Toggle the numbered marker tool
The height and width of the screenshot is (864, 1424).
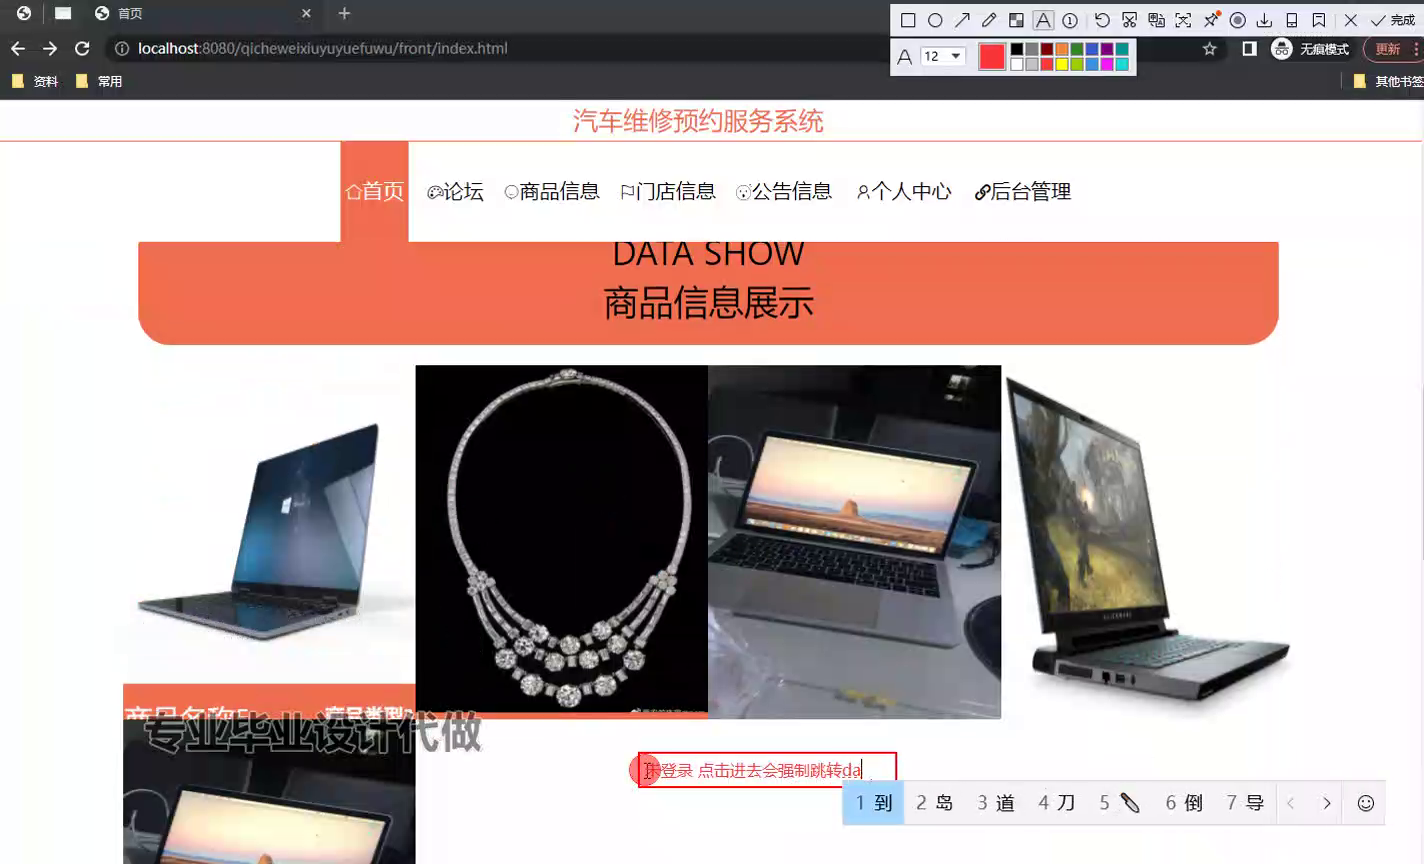pos(1070,20)
